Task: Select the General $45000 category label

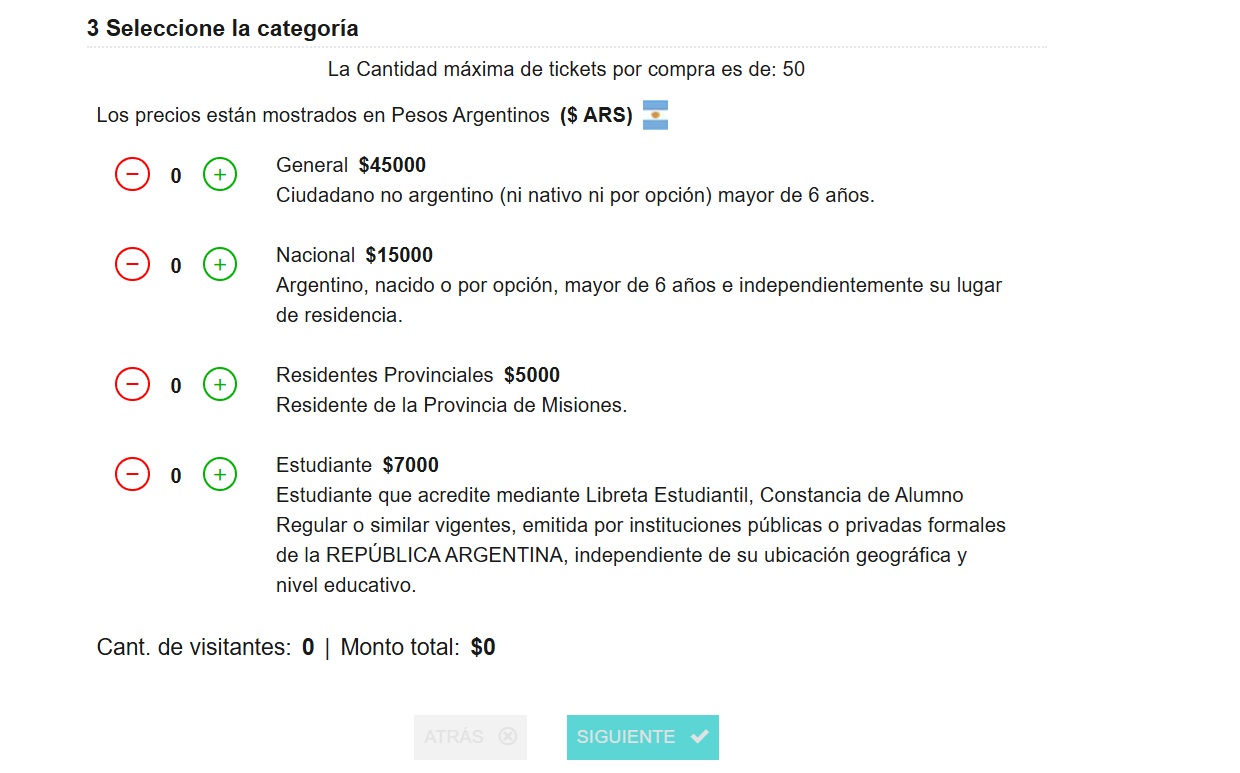Action: (349, 164)
